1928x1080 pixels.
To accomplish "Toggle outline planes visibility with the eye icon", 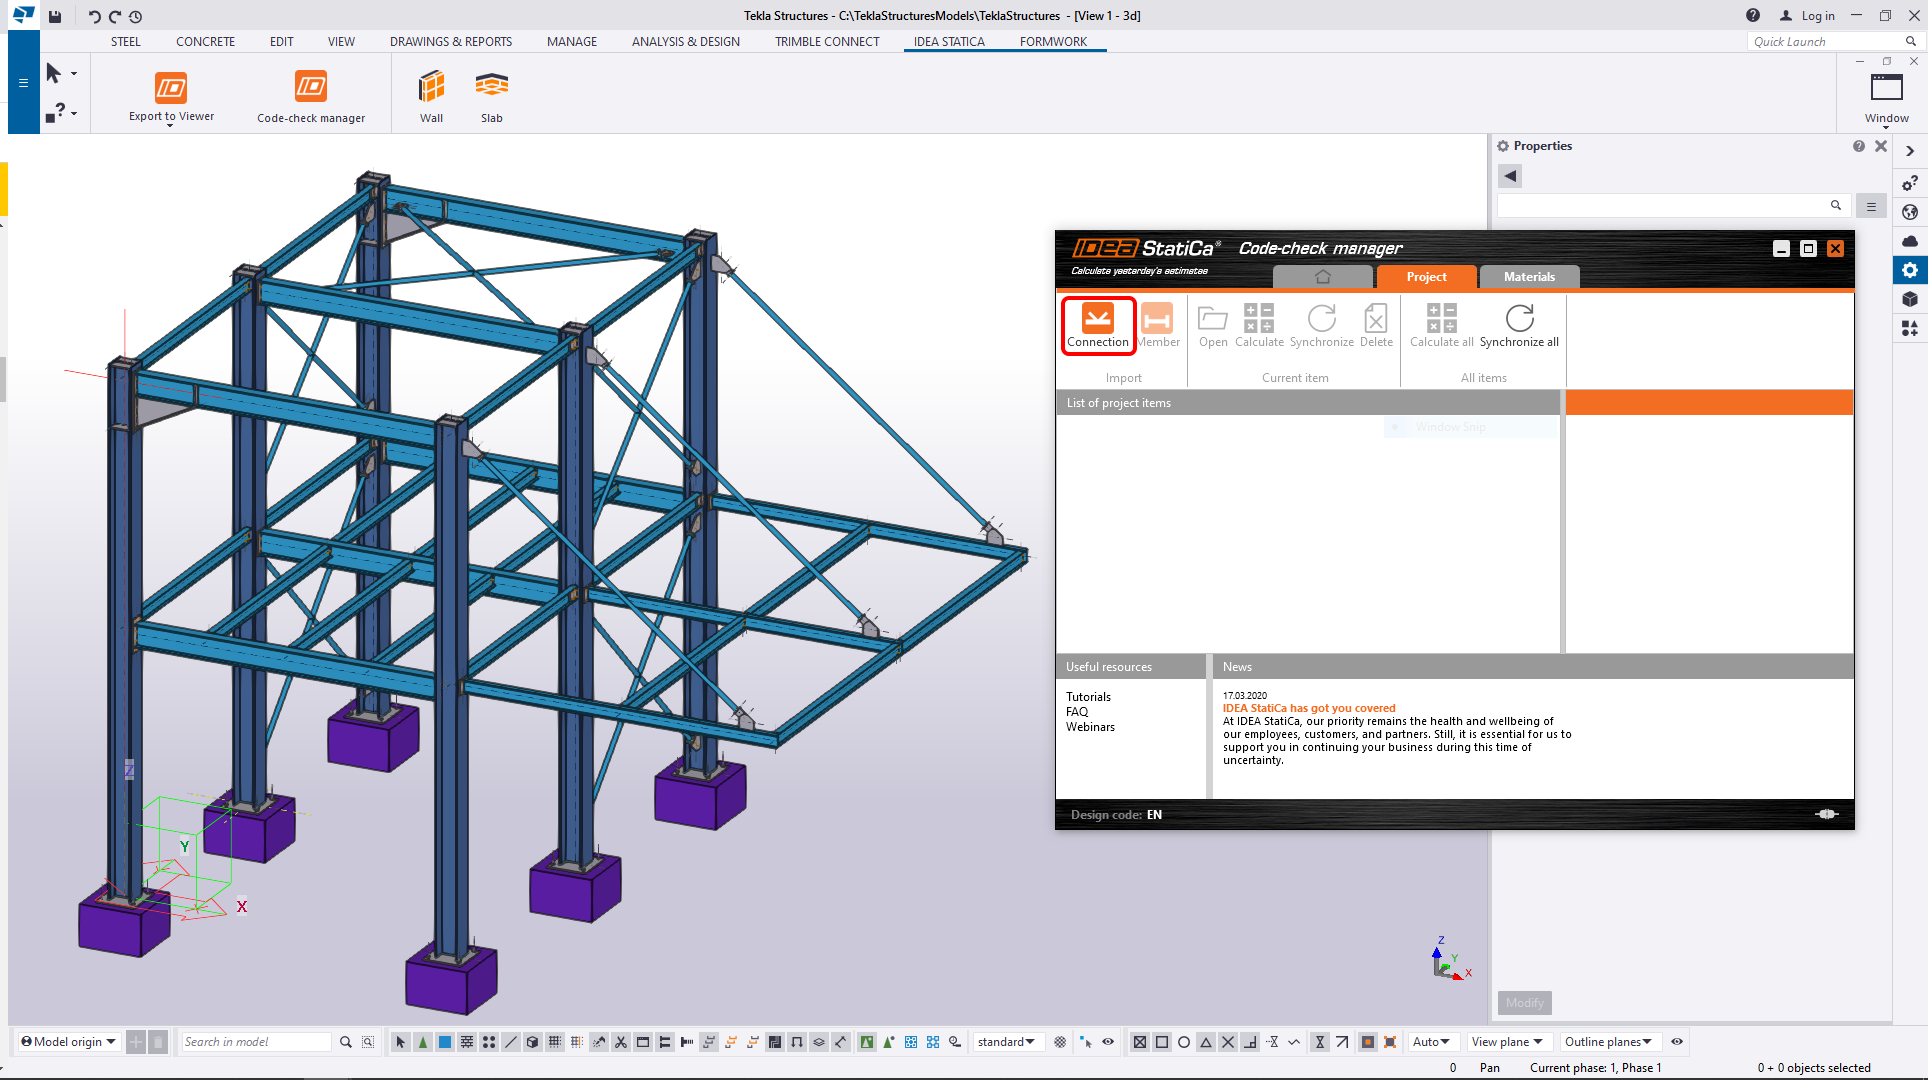I will (1677, 1041).
